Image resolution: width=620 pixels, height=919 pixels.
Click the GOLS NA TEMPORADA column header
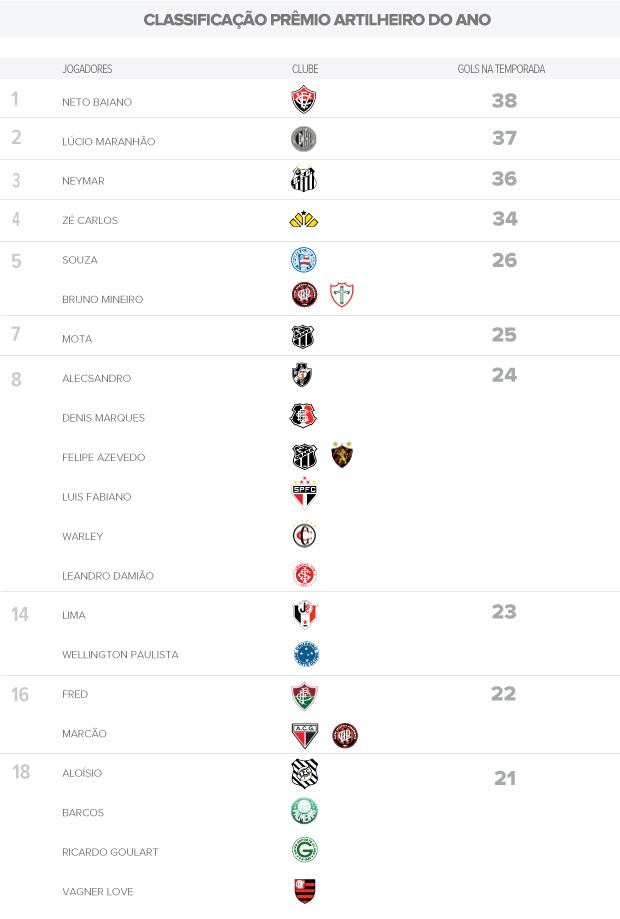pyautogui.click(x=501, y=69)
